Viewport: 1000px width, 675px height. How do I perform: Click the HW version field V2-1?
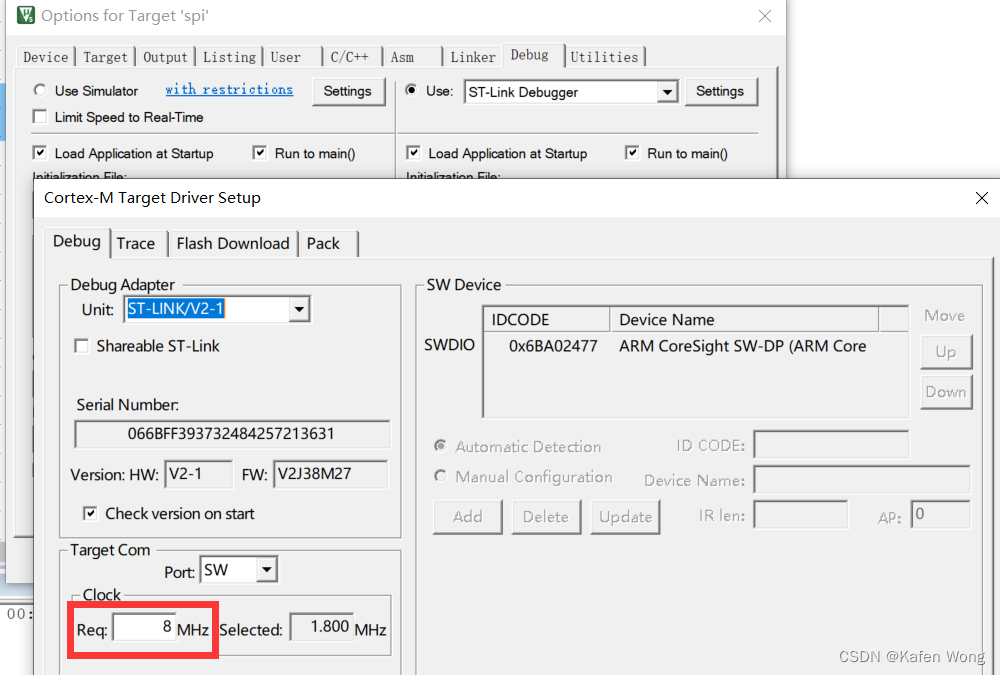pos(198,474)
